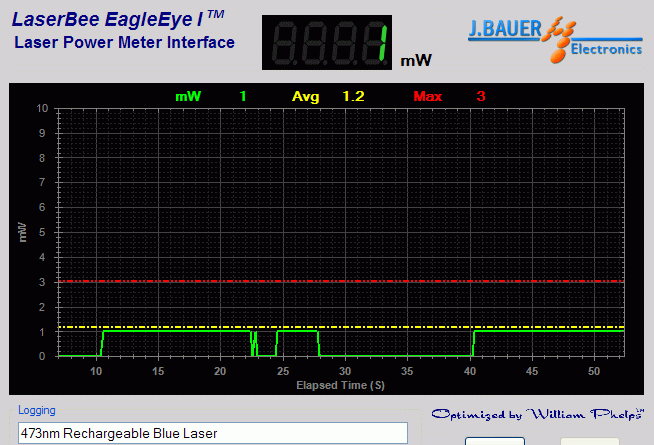This screenshot has height=445, width=654.
Task: Click the LaserBee EagleEye I title
Action: pos(118,19)
